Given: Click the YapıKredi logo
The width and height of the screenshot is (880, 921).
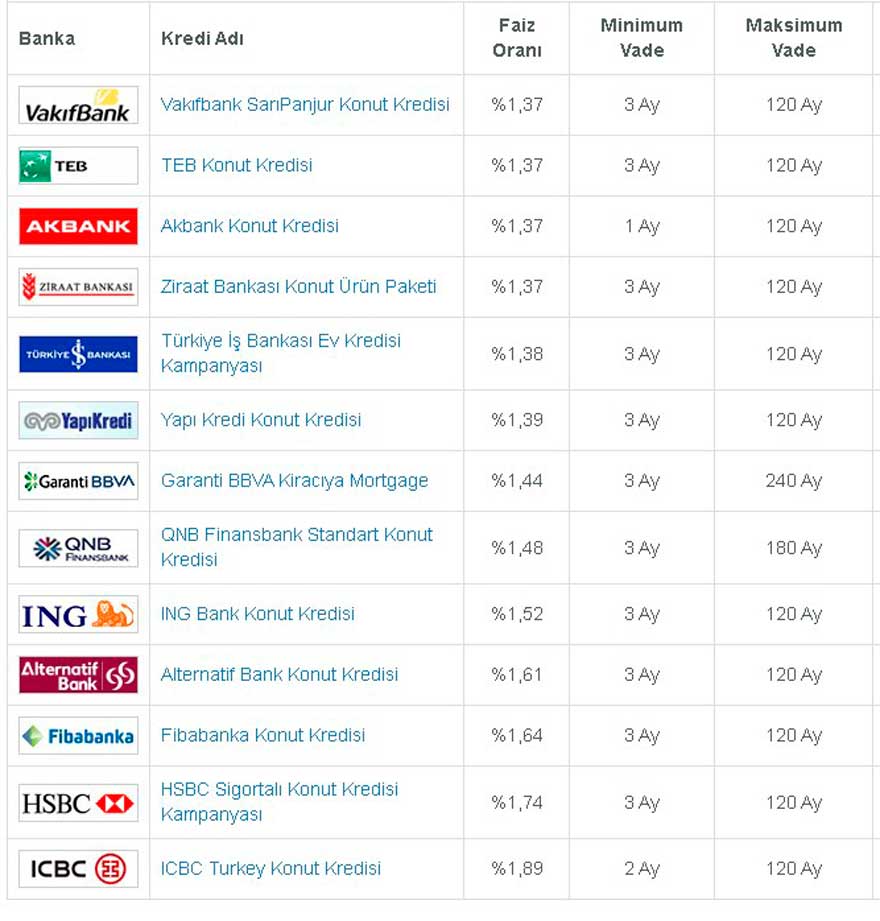Looking at the screenshot, I should tap(78, 421).
